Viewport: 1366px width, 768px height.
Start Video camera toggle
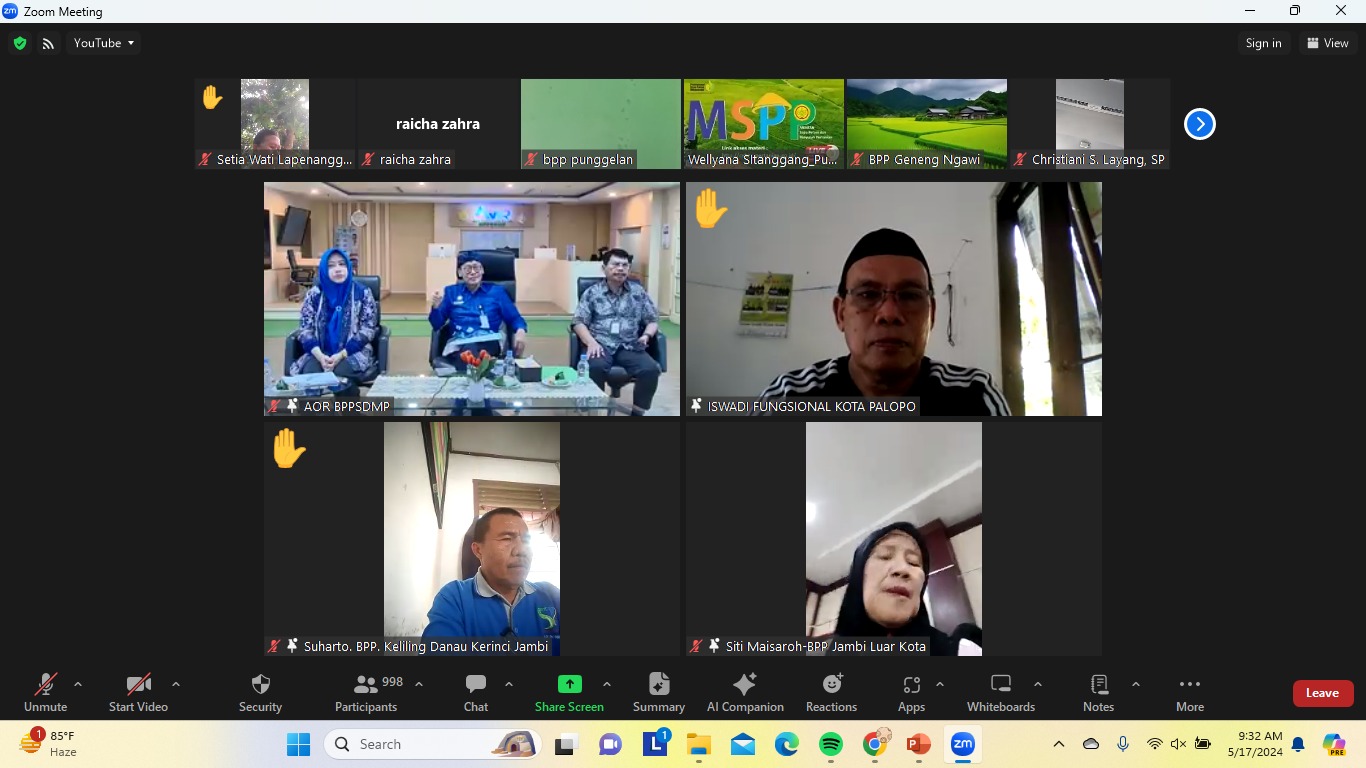click(138, 692)
